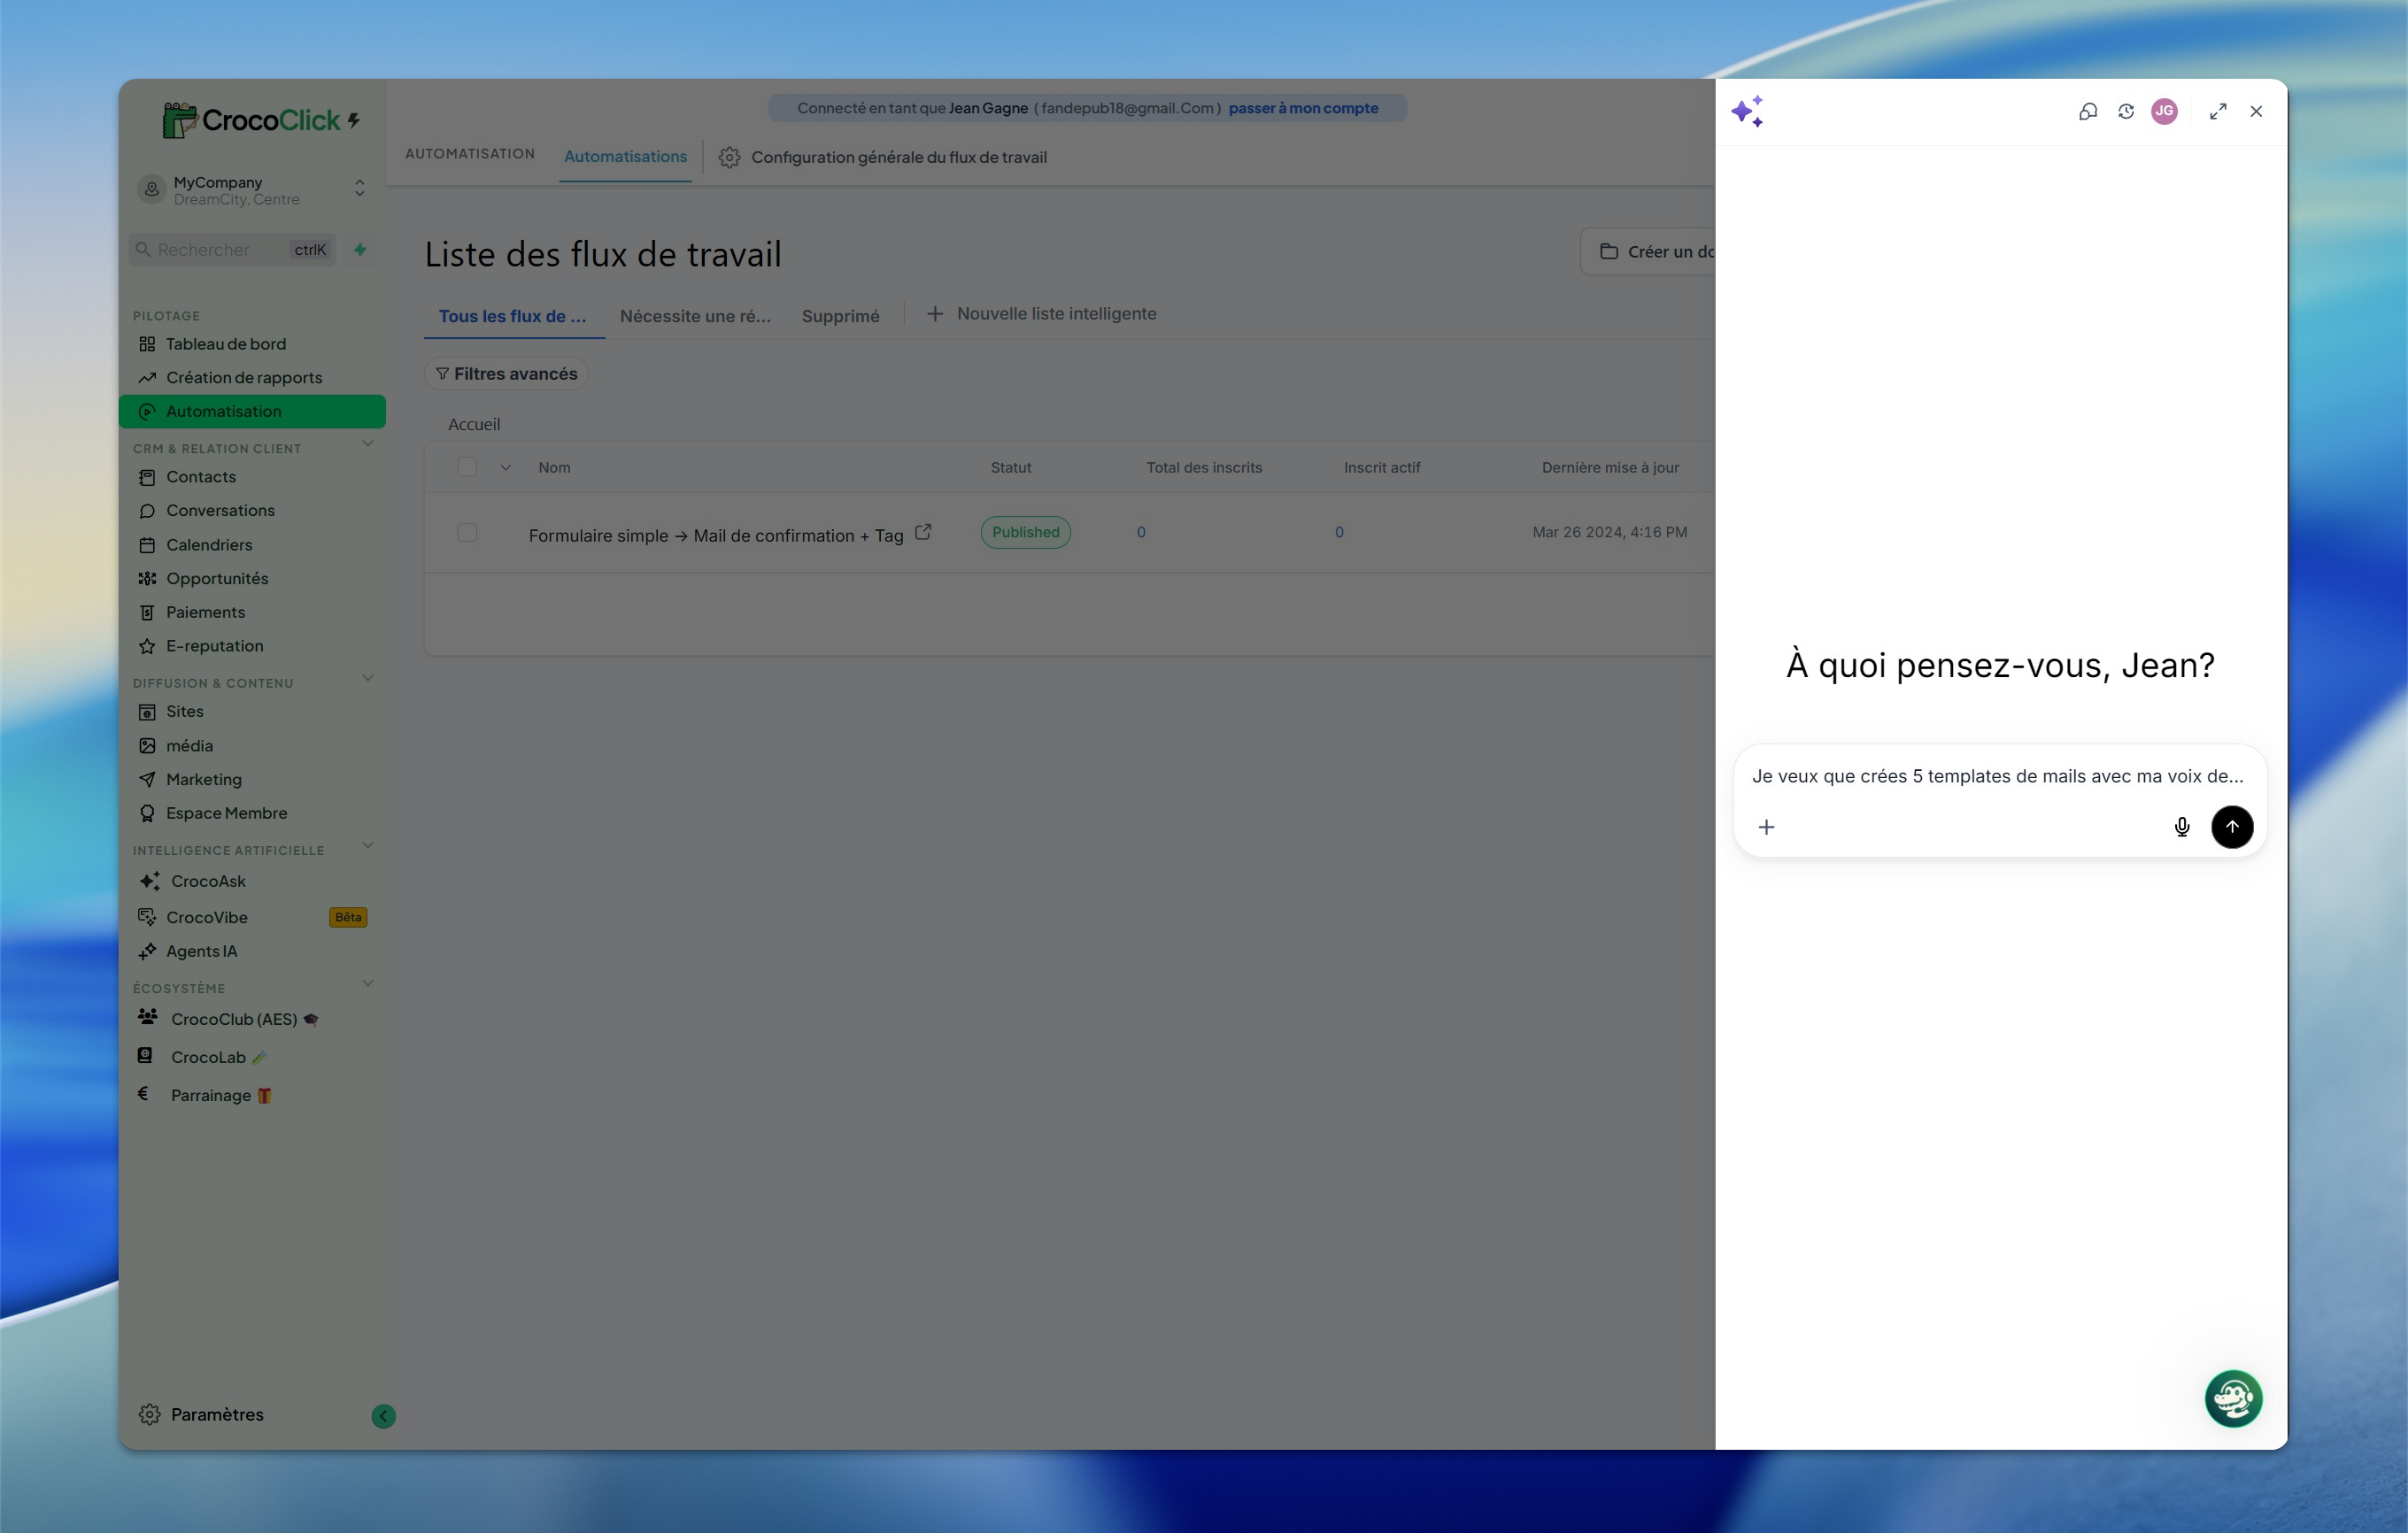Image resolution: width=2408 pixels, height=1533 pixels.
Task: Click the Rechercher search field
Action: tap(232, 250)
